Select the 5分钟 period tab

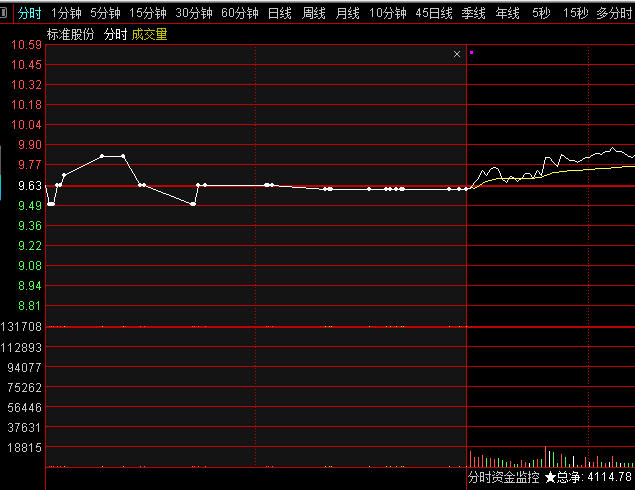coord(105,13)
